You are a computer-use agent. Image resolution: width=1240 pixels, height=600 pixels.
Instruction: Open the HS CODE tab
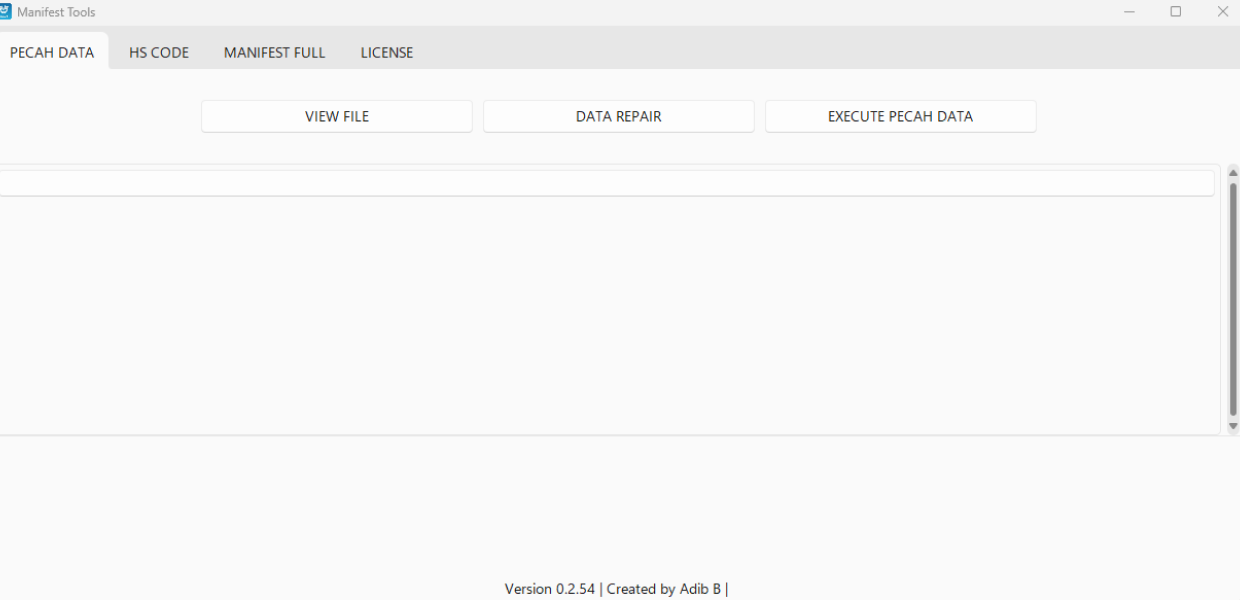click(159, 52)
